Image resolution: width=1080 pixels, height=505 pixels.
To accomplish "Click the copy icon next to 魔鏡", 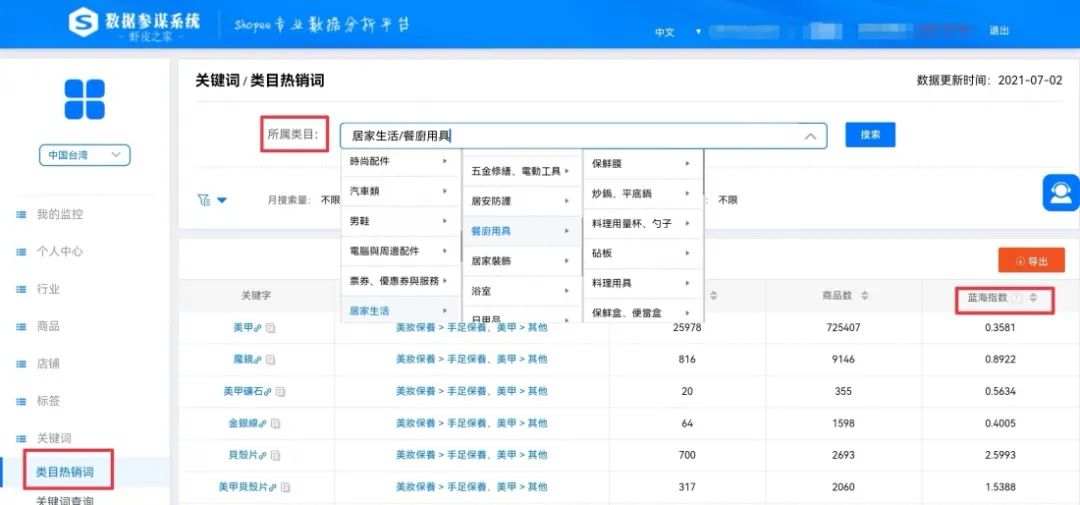I will point(271,360).
